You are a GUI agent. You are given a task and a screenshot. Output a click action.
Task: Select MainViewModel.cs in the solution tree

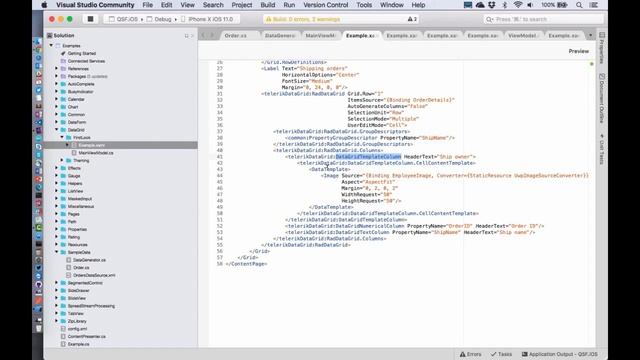[x=96, y=153]
